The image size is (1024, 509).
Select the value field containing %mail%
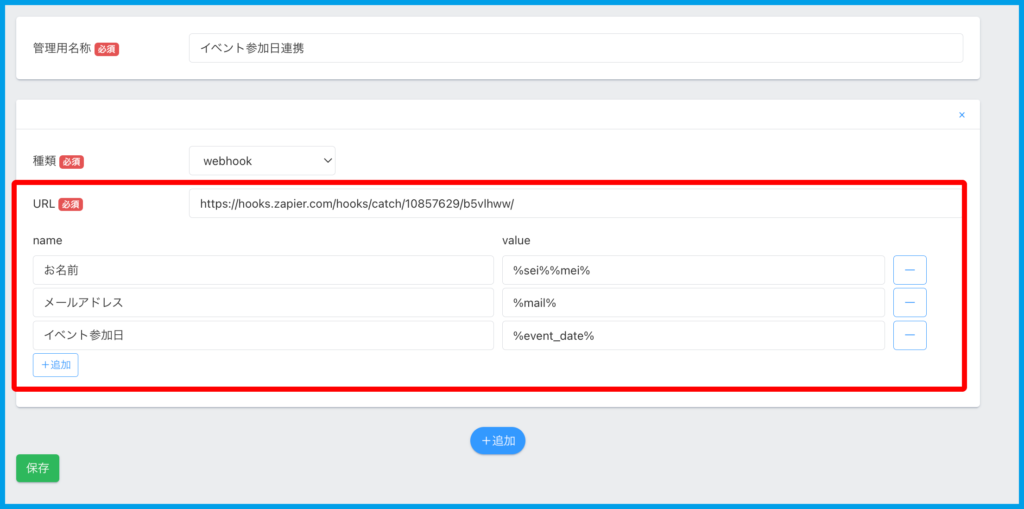point(693,302)
